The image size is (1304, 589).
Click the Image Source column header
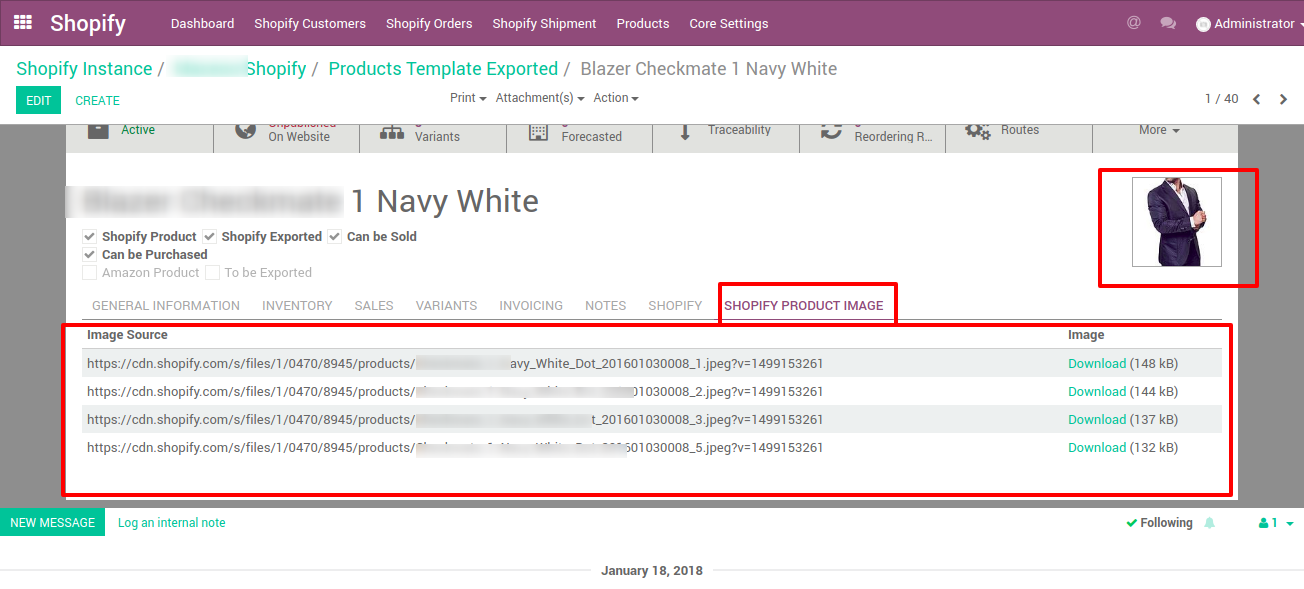click(x=127, y=335)
